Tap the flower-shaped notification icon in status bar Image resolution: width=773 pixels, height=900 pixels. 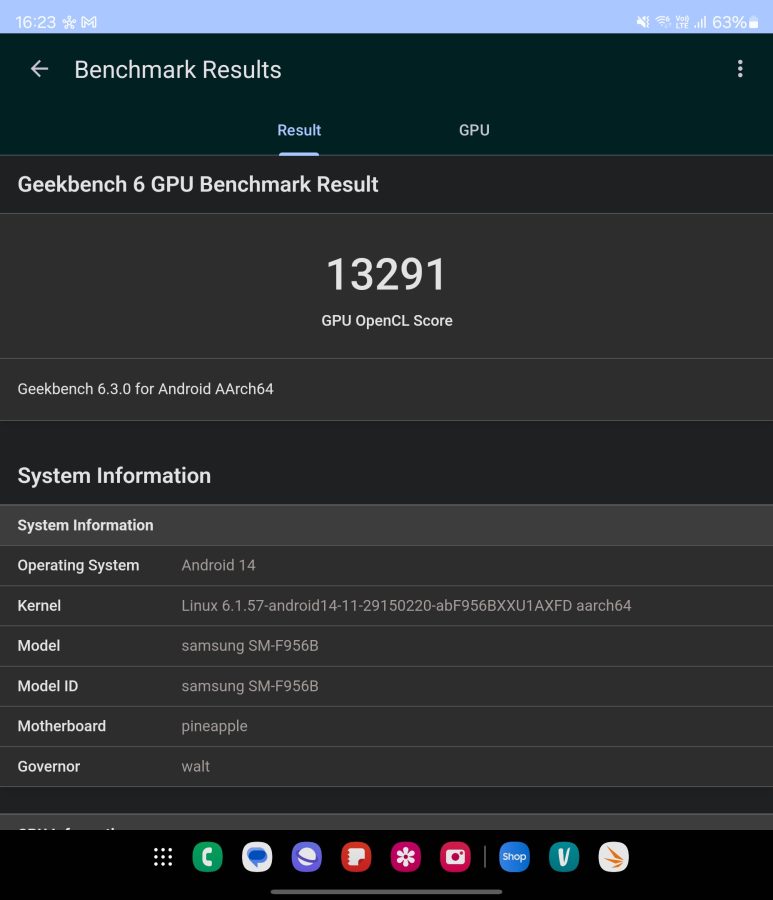pos(69,22)
